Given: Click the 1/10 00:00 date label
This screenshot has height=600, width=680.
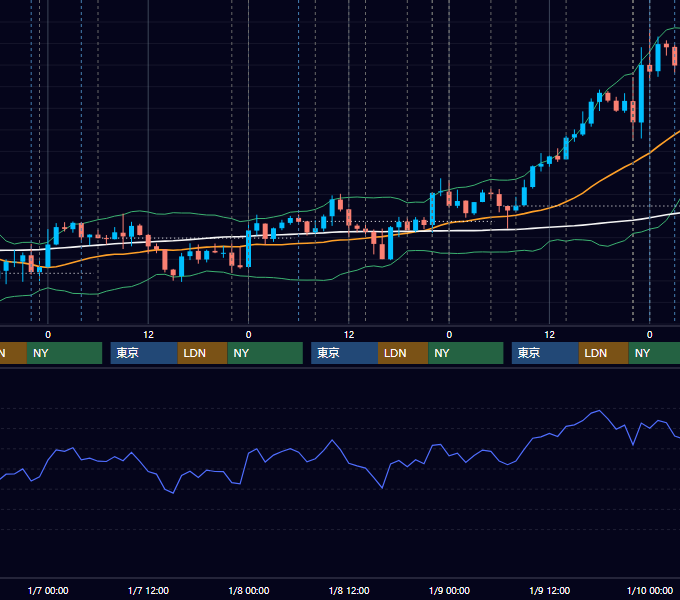Looking at the screenshot, I should click(x=650, y=590).
